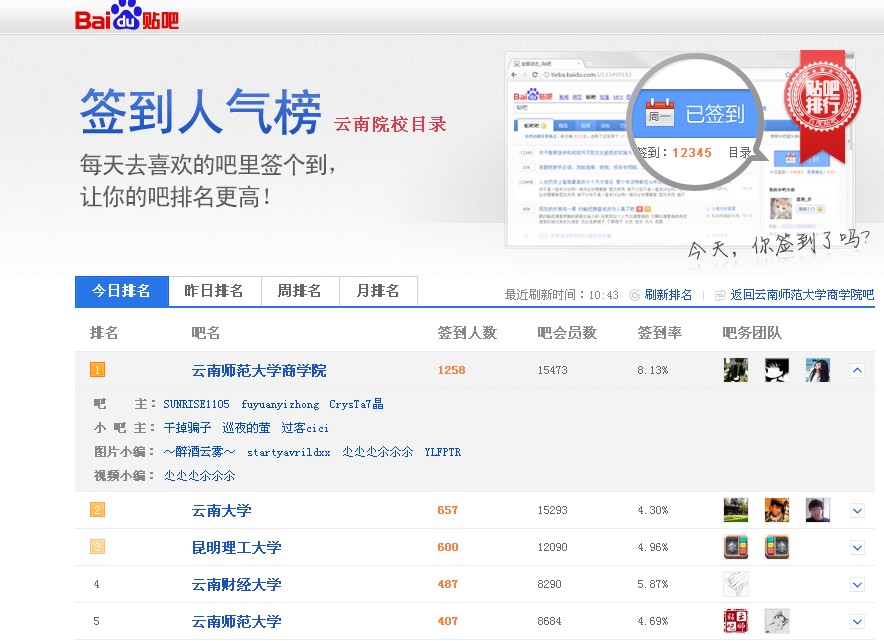Image resolution: width=884 pixels, height=641 pixels.
Task: Open image editor startyavrildxx profile
Action: click(289, 452)
